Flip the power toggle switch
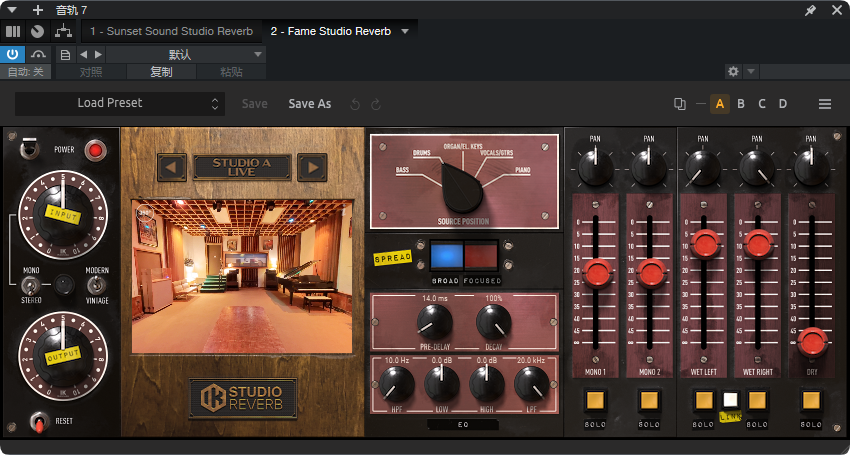The width and height of the screenshot is (850, 455). [x=30, y=148]
